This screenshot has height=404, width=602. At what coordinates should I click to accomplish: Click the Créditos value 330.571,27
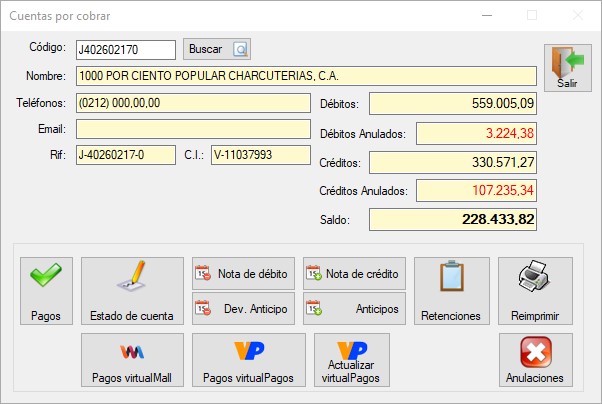[453, 162]
